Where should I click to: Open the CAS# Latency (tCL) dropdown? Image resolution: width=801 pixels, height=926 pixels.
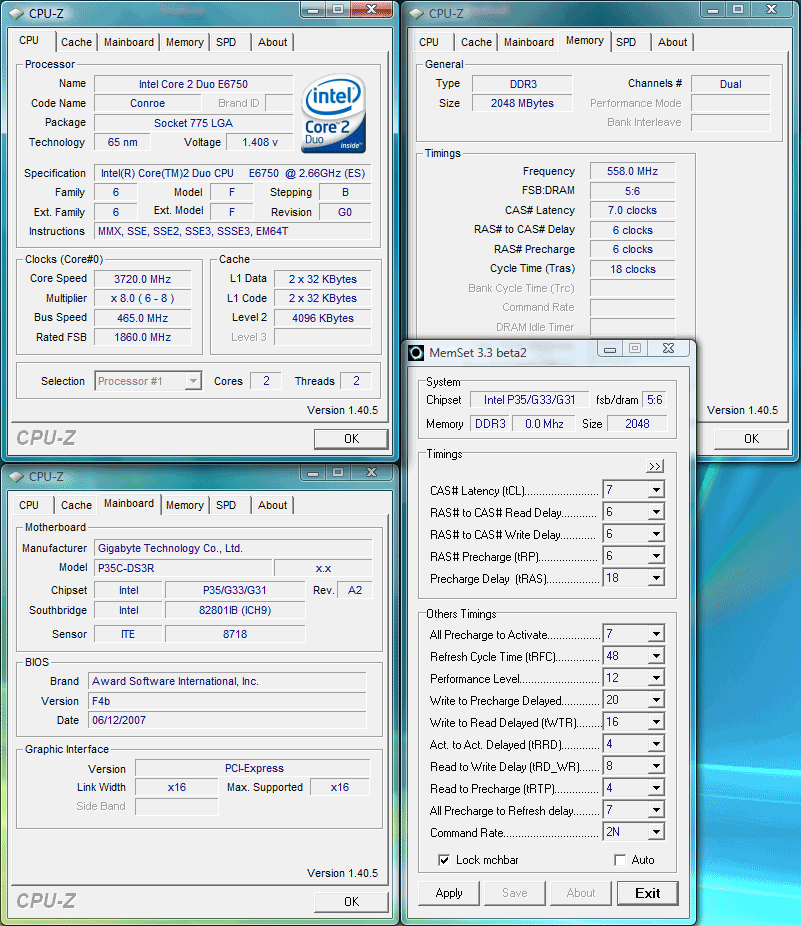(655, 491)
